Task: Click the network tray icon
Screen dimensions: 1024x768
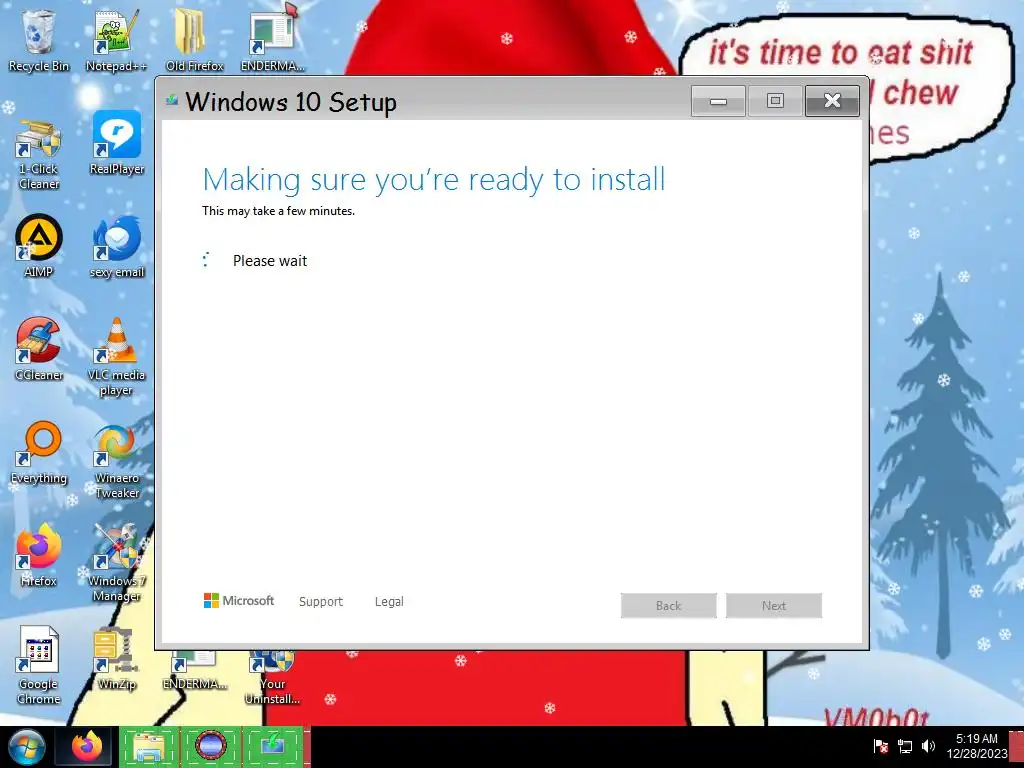Action: (905, 746)
